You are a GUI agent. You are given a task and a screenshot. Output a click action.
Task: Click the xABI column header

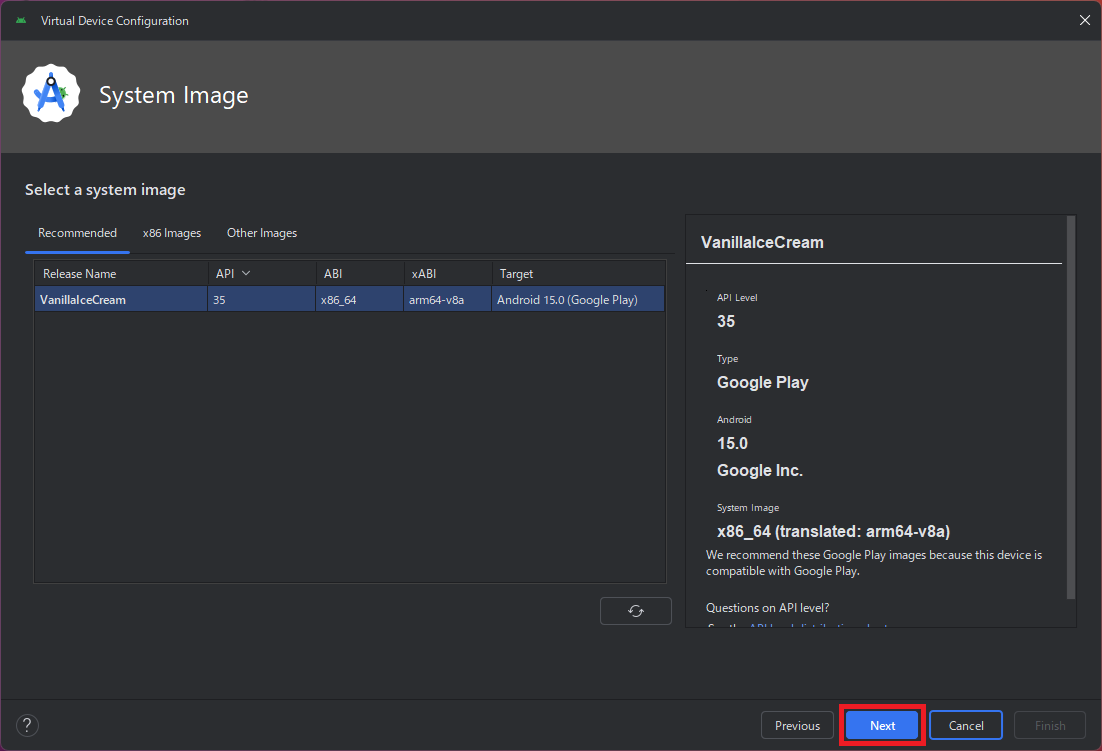coord(423,273)
